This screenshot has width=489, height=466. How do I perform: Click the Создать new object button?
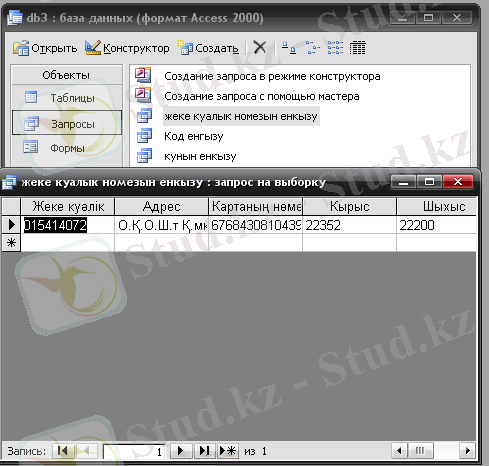[x=208, y=48]
